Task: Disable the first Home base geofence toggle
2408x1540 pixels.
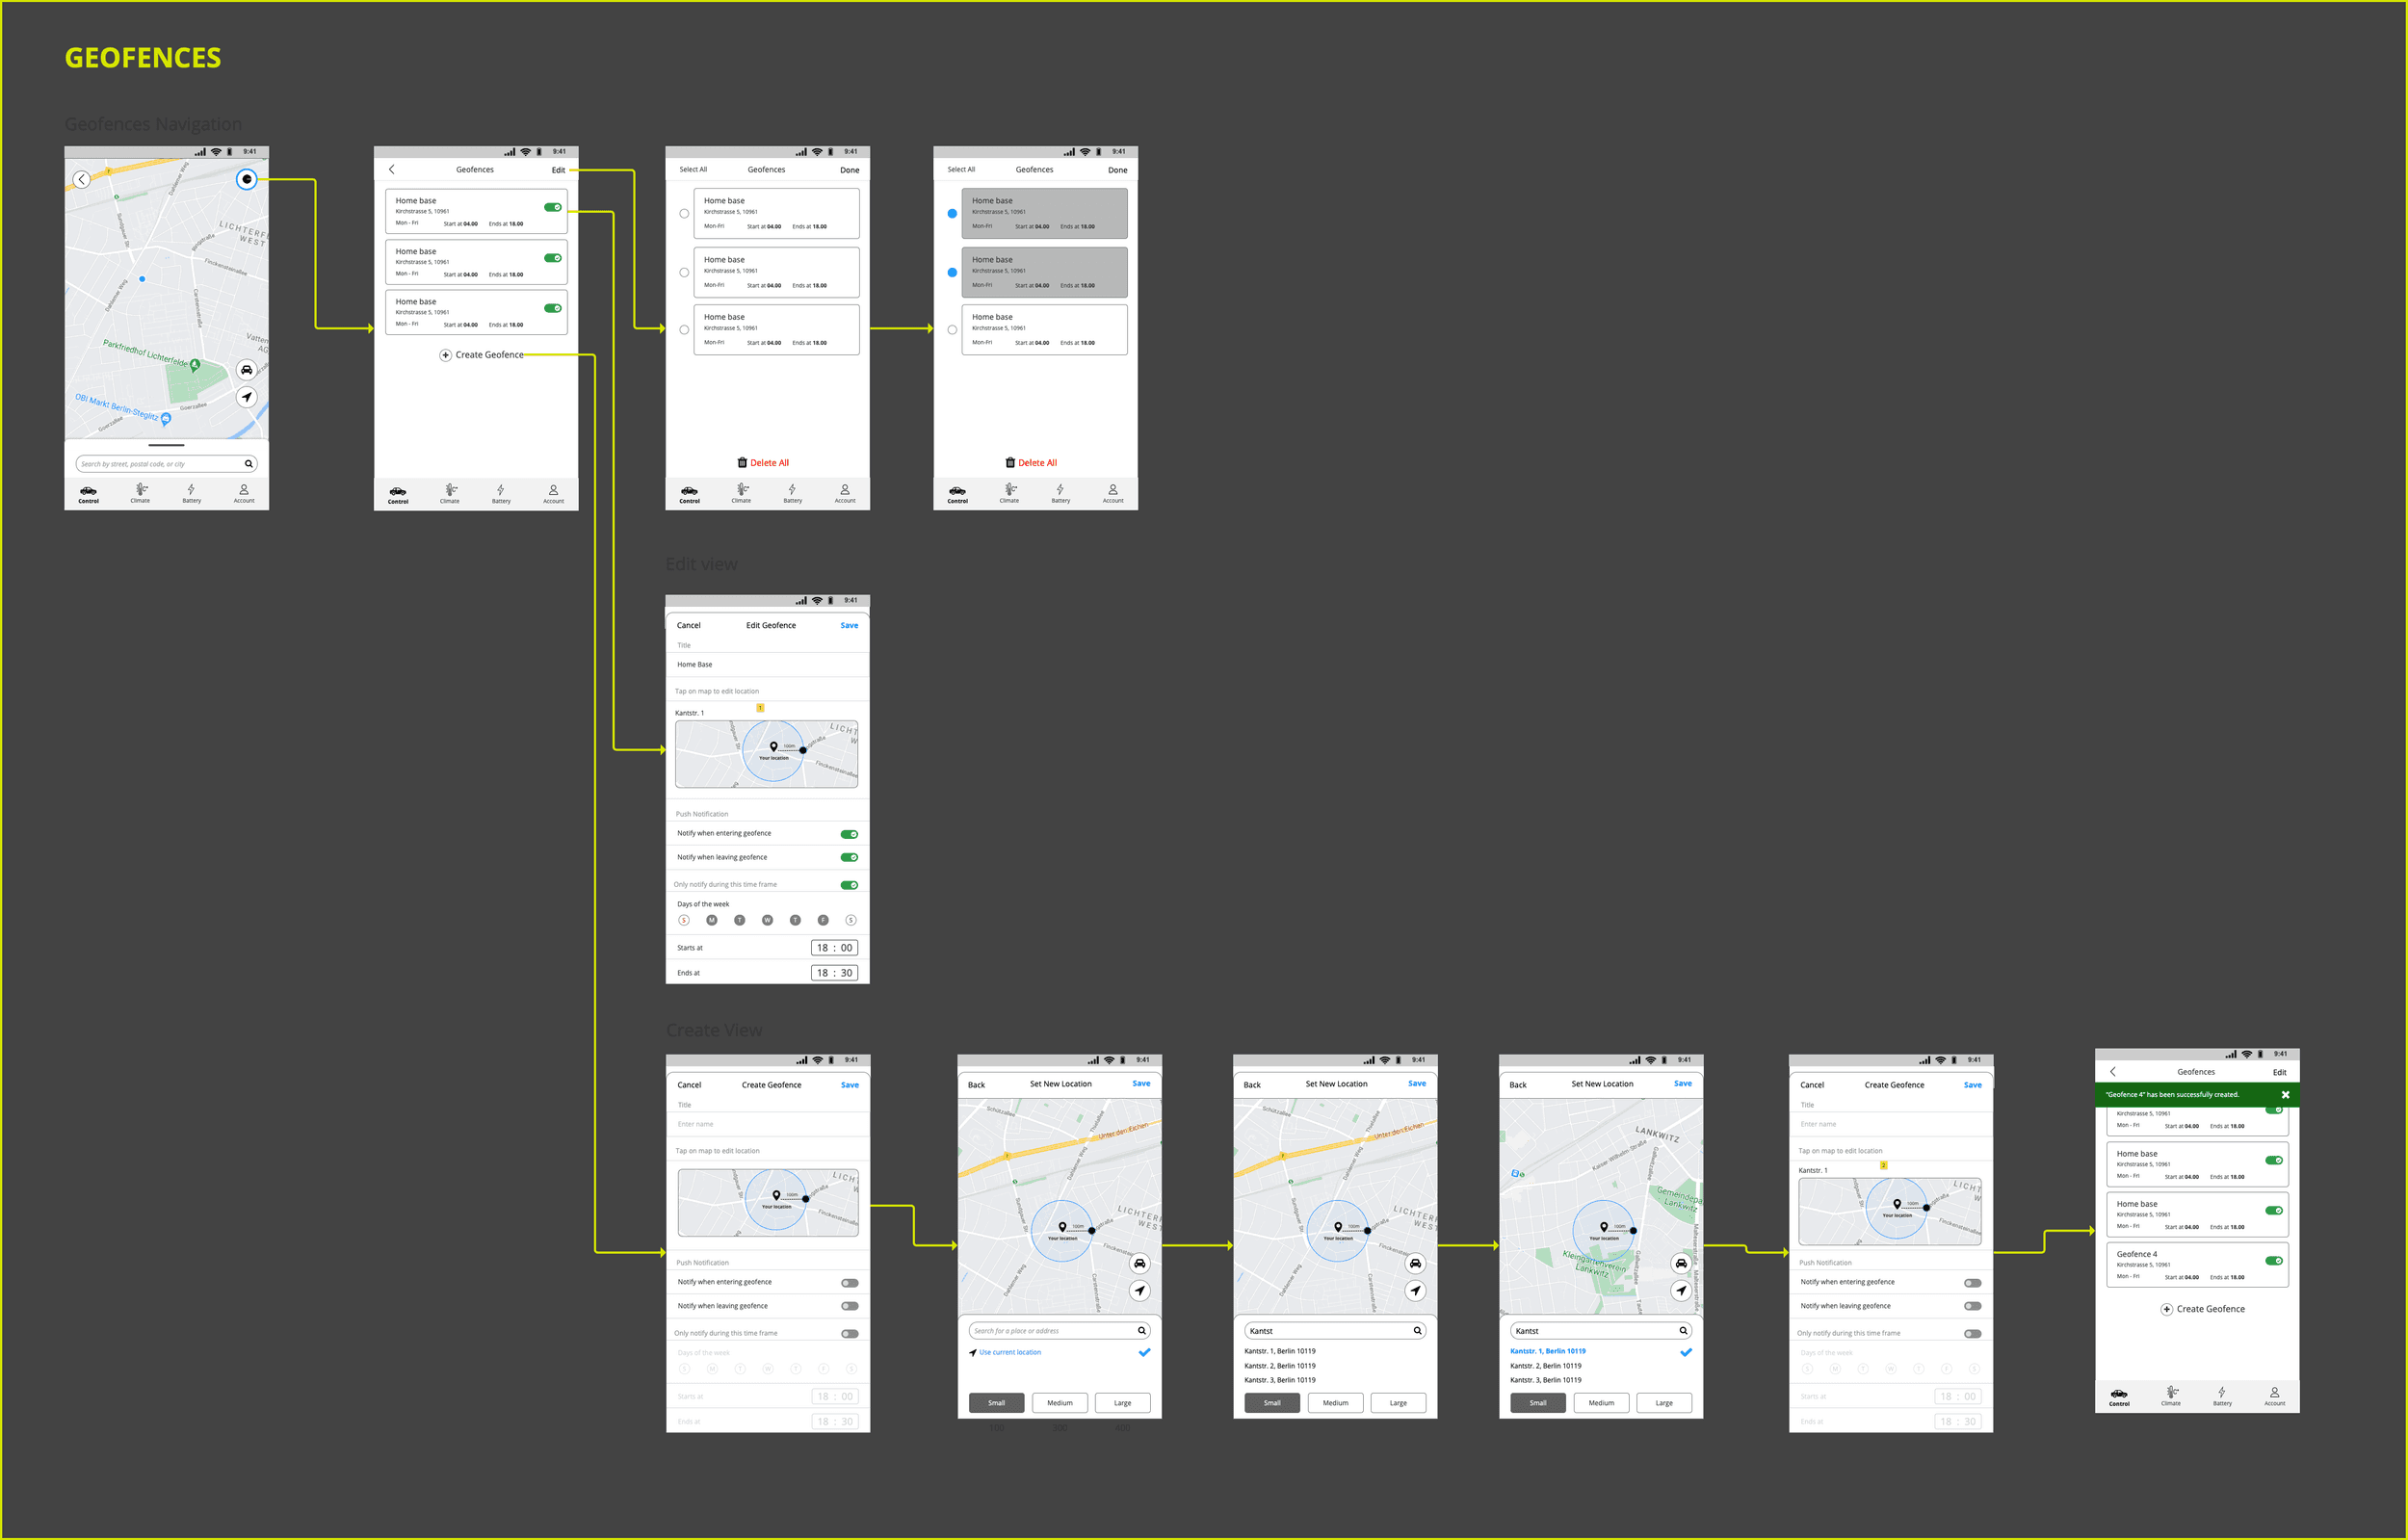Action: tap(553, 206)
